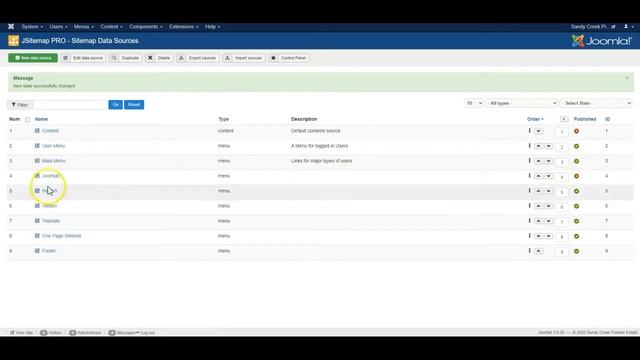Toggle published state of source ID 5

pyautogui.click(x=576, y=191)
